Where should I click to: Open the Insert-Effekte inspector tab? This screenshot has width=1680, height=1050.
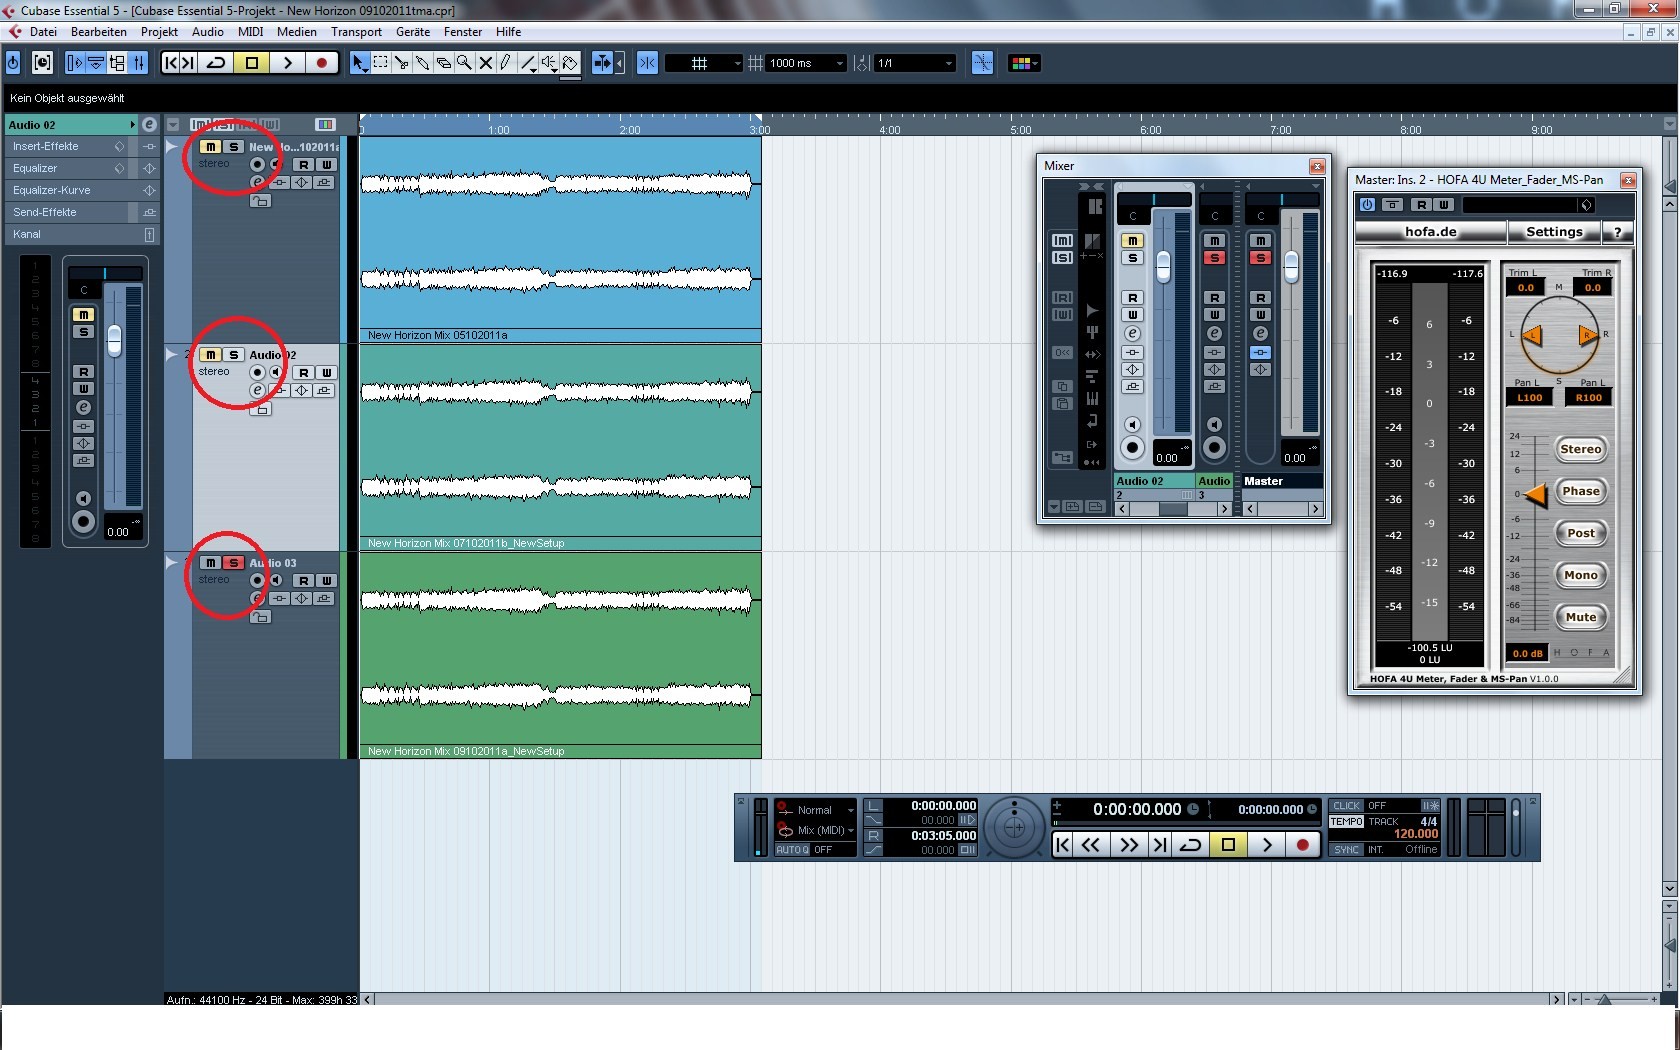click(70, 146)
